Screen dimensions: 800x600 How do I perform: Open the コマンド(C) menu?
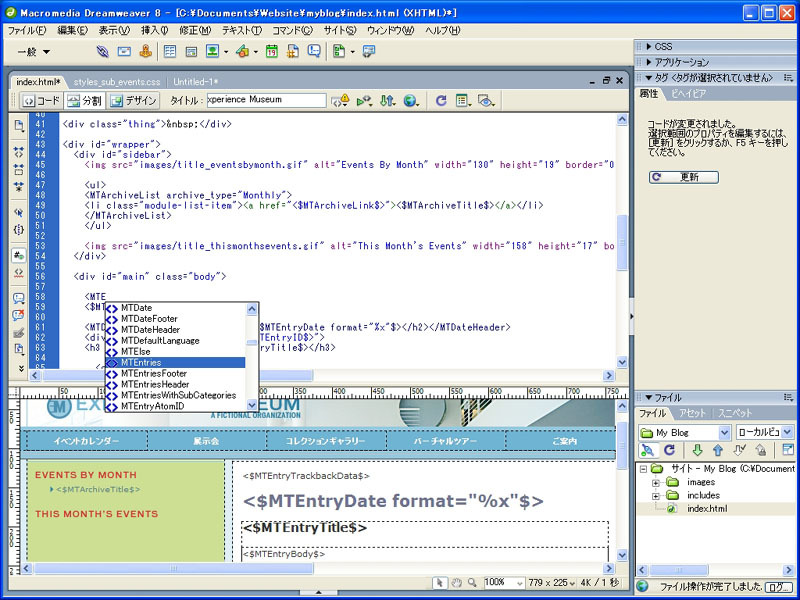[x=292, y=31]
